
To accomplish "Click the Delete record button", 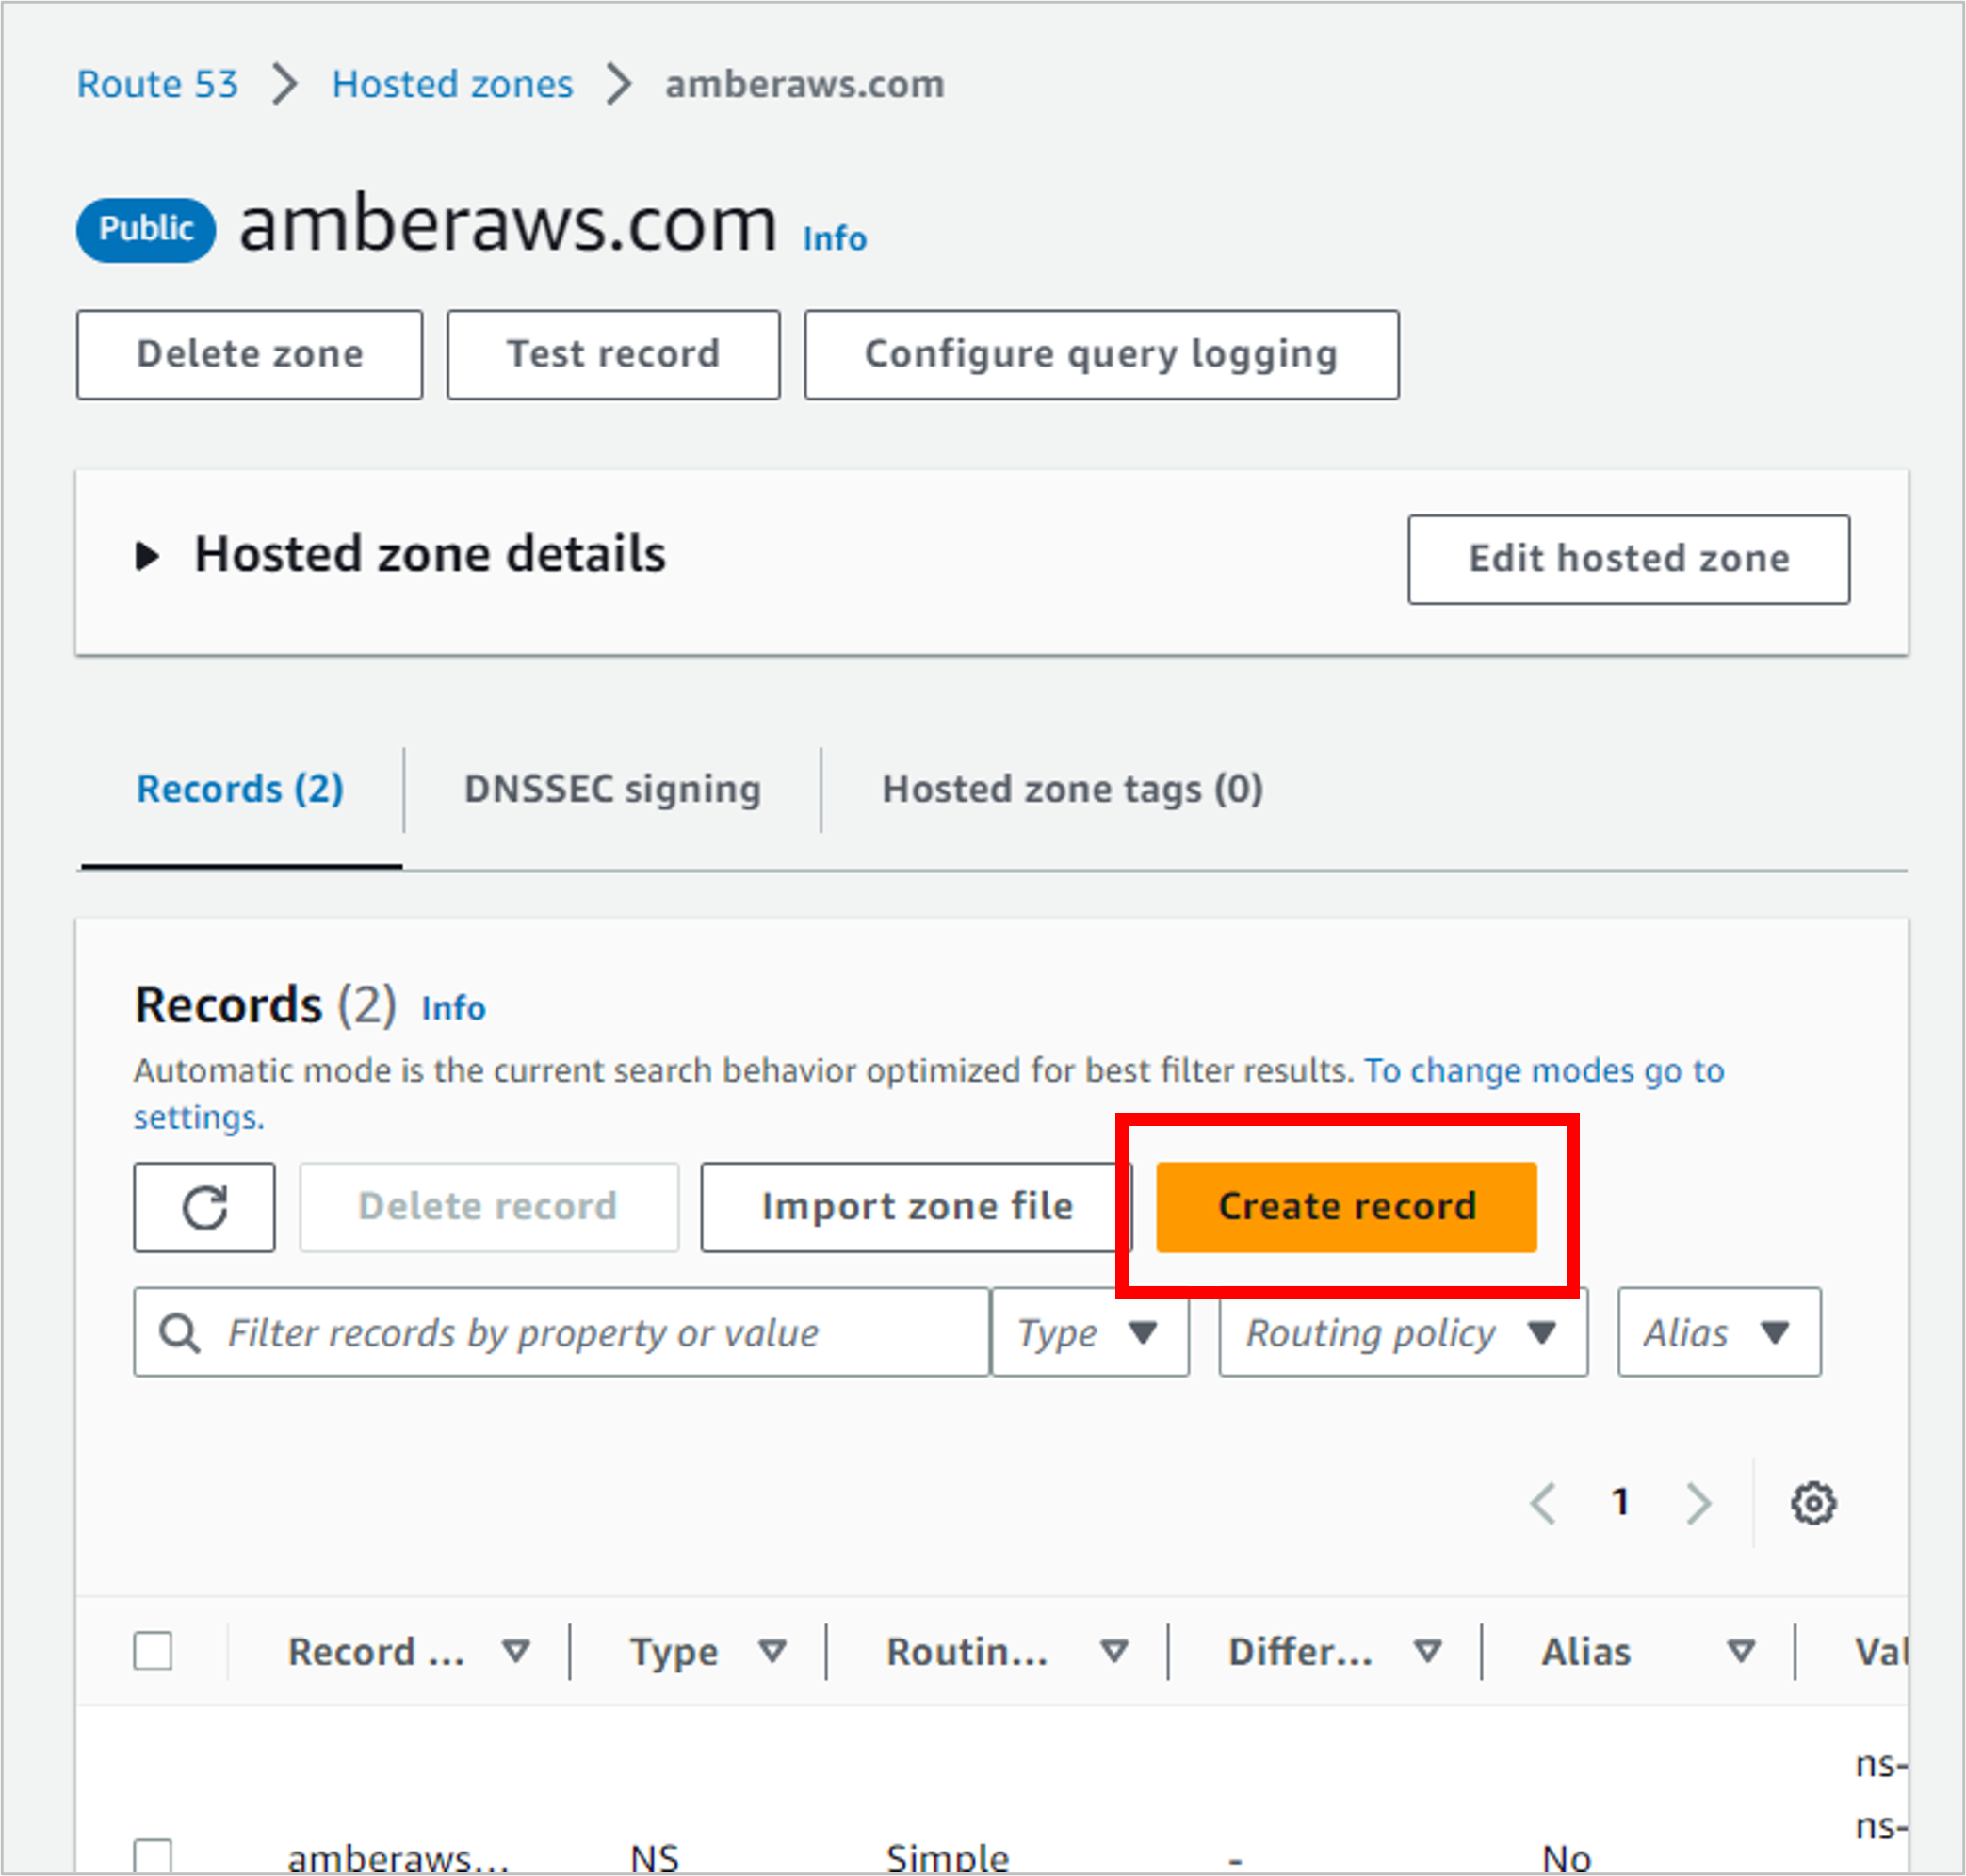I will click(488, 1207).
